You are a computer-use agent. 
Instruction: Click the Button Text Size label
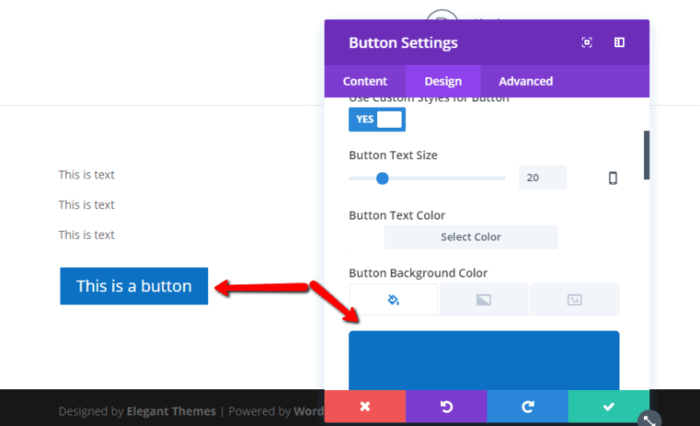[x=393, y=155]
